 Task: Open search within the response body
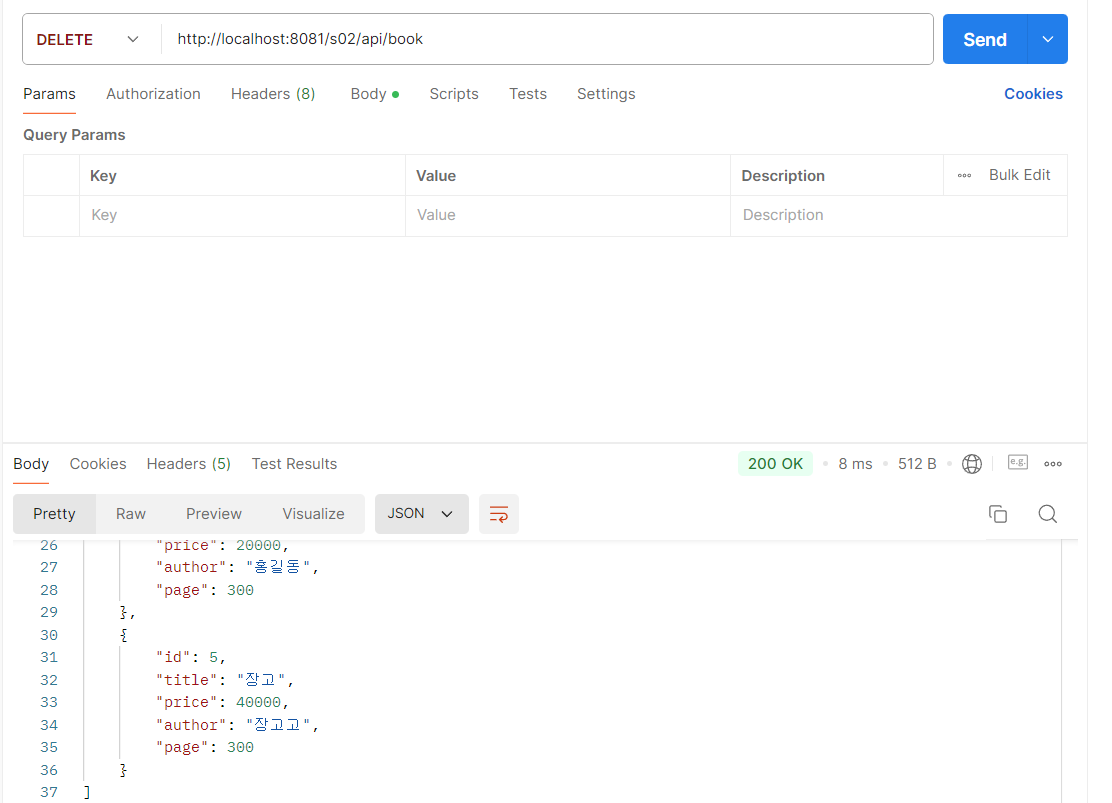[1047, 513]
